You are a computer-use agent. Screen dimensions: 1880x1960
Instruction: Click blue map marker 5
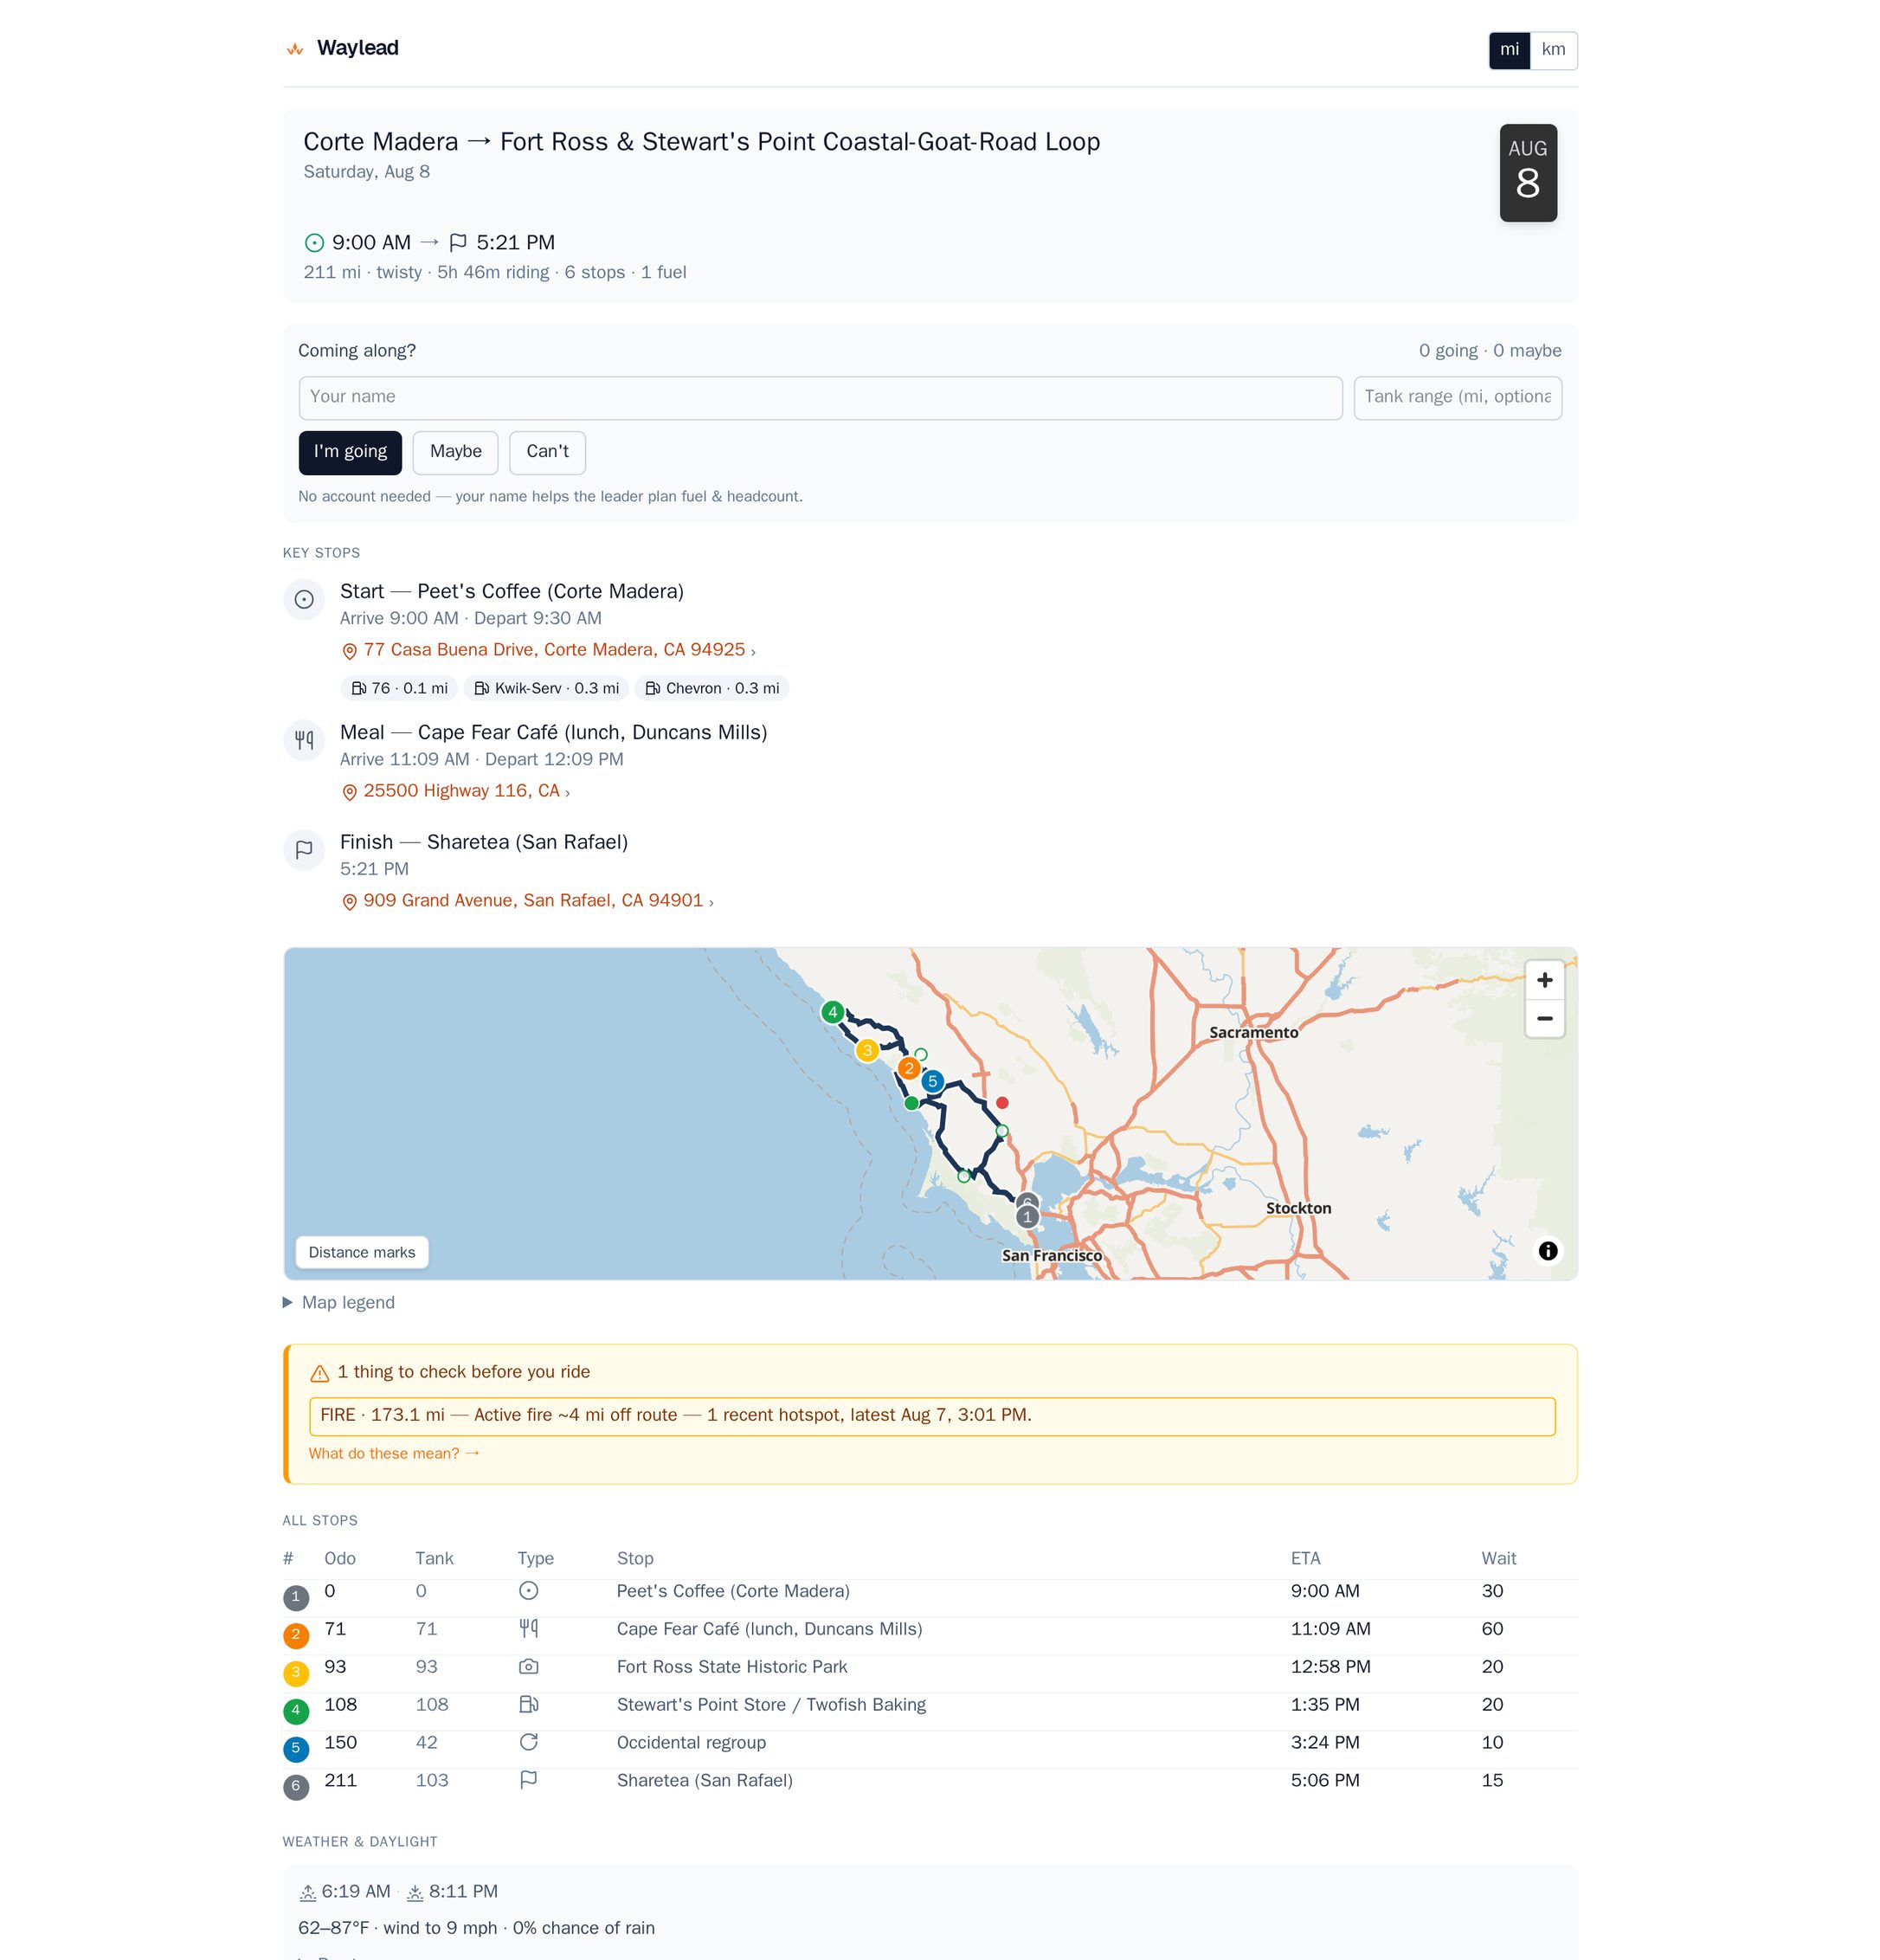click(x=932, y=1081)
